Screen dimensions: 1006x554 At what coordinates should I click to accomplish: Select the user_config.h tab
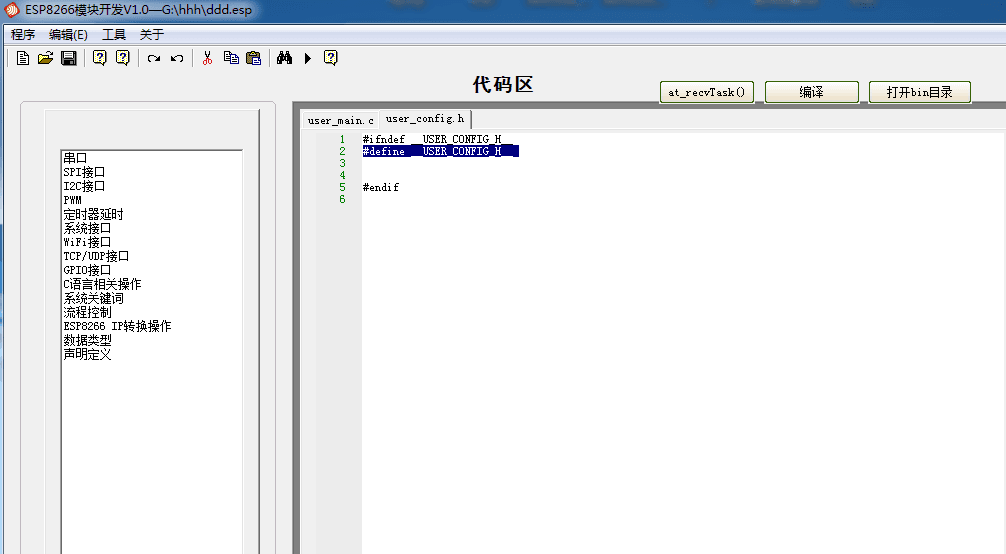click(425, 119)
